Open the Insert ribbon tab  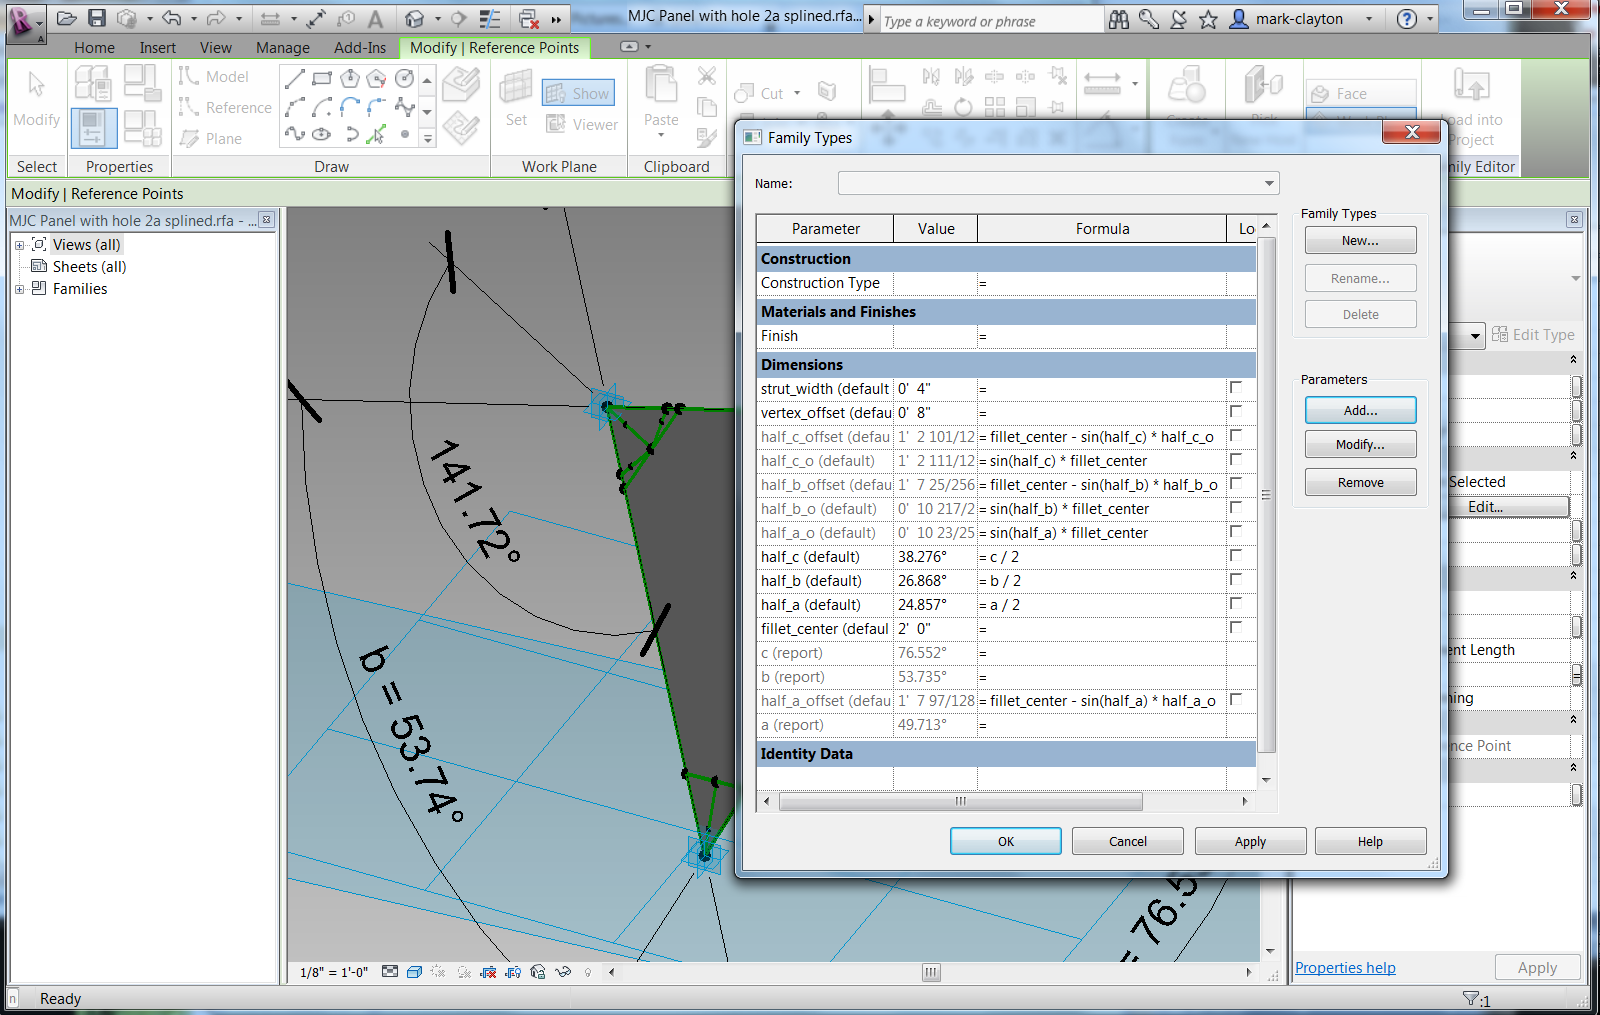pyautogui.click(x=158, y=48)
